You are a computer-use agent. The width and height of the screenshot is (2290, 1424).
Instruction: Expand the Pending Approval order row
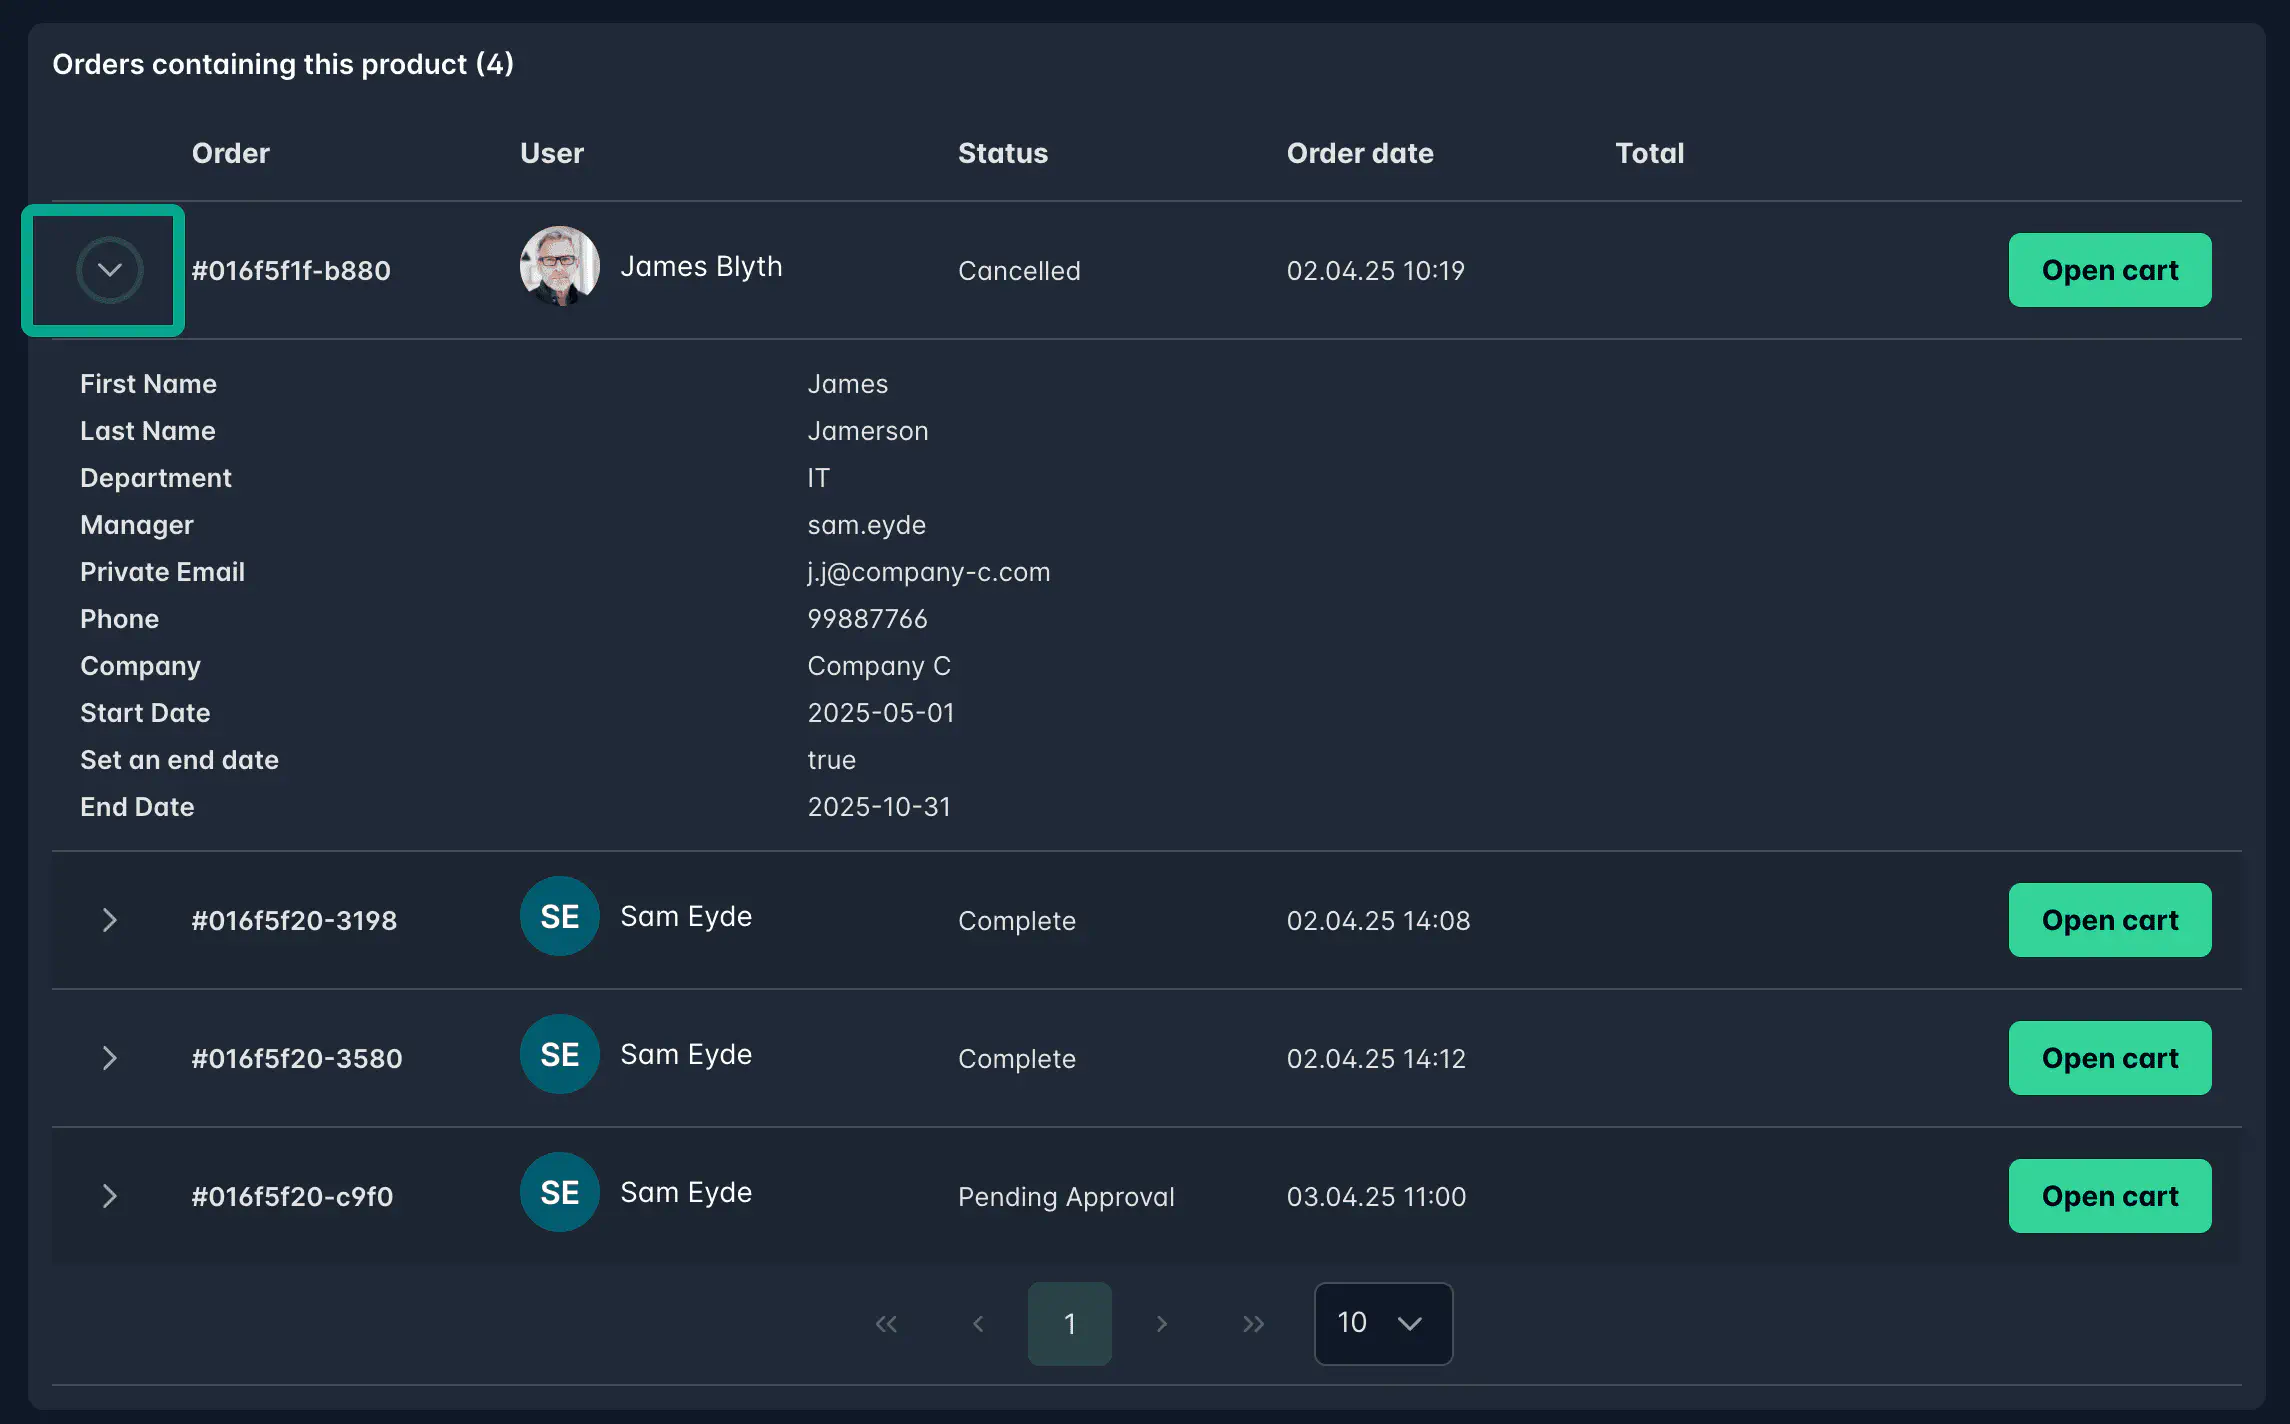click(x=110, y=1196)
